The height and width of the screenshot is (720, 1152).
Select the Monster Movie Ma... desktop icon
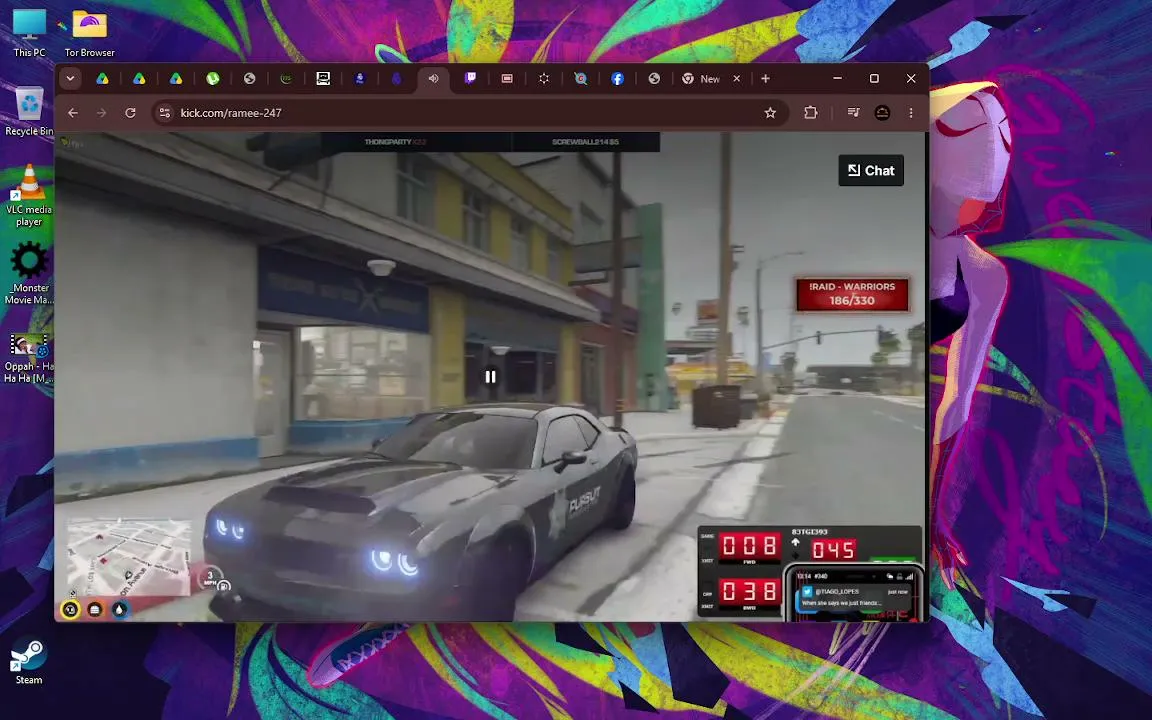coord(29,273)
